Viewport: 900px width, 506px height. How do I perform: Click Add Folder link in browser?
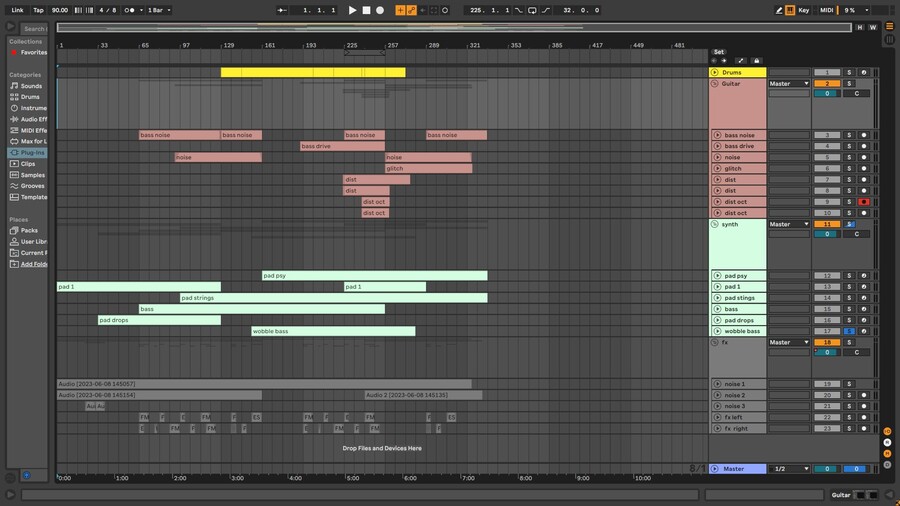point(34,264)
